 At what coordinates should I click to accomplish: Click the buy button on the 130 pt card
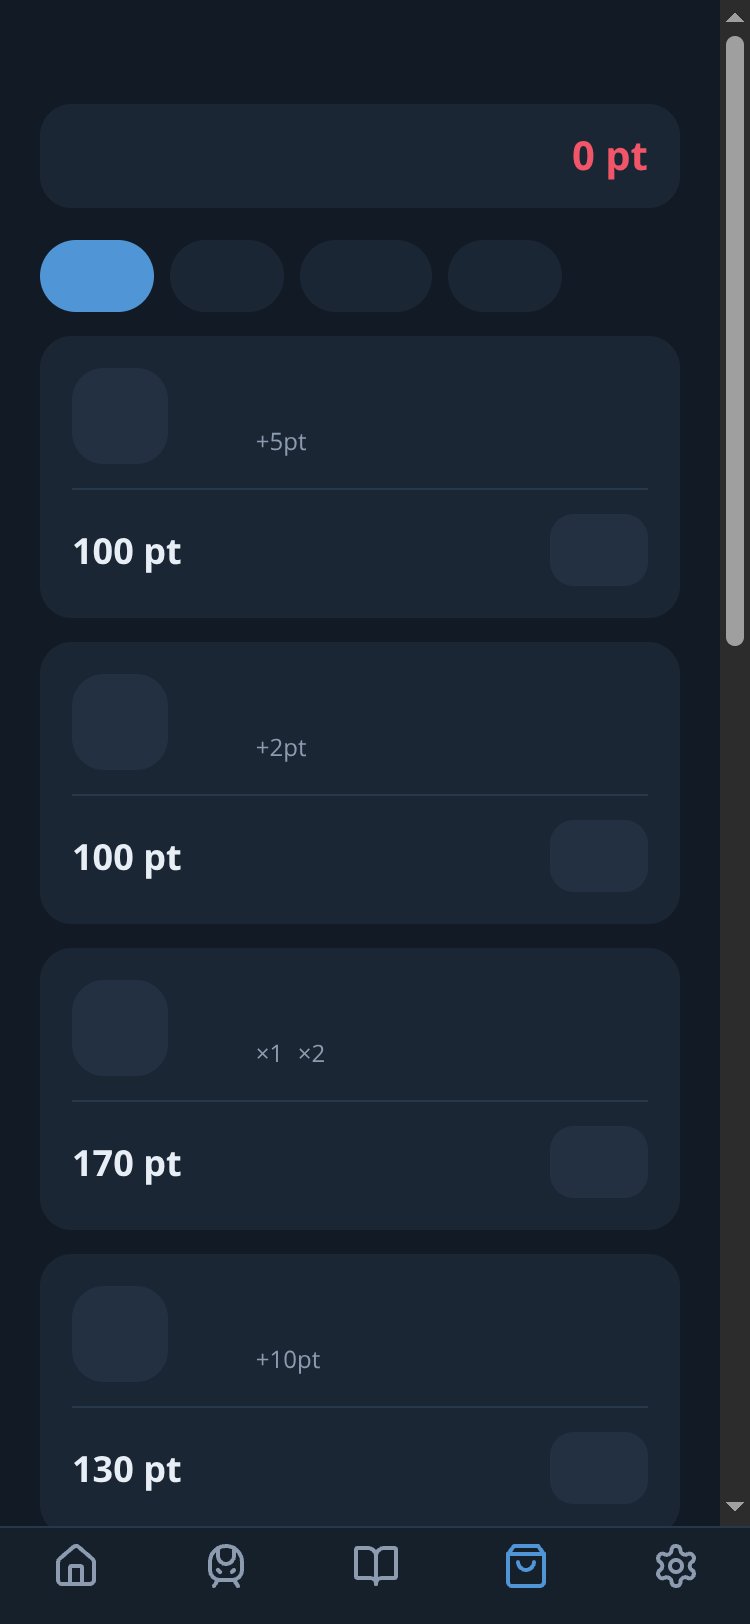(599, 1468)
